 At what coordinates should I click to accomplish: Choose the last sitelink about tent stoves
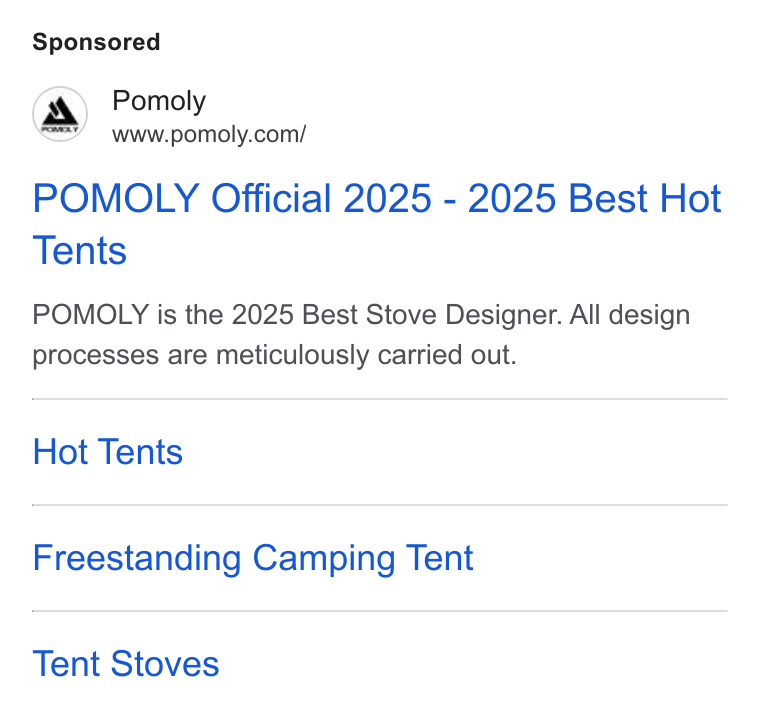[x=126, y=664]
